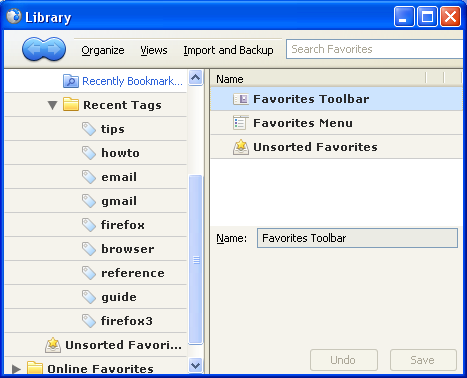Click the Search Favorites field
Screen dimensions: 467x378
click(x=375, y=49)
